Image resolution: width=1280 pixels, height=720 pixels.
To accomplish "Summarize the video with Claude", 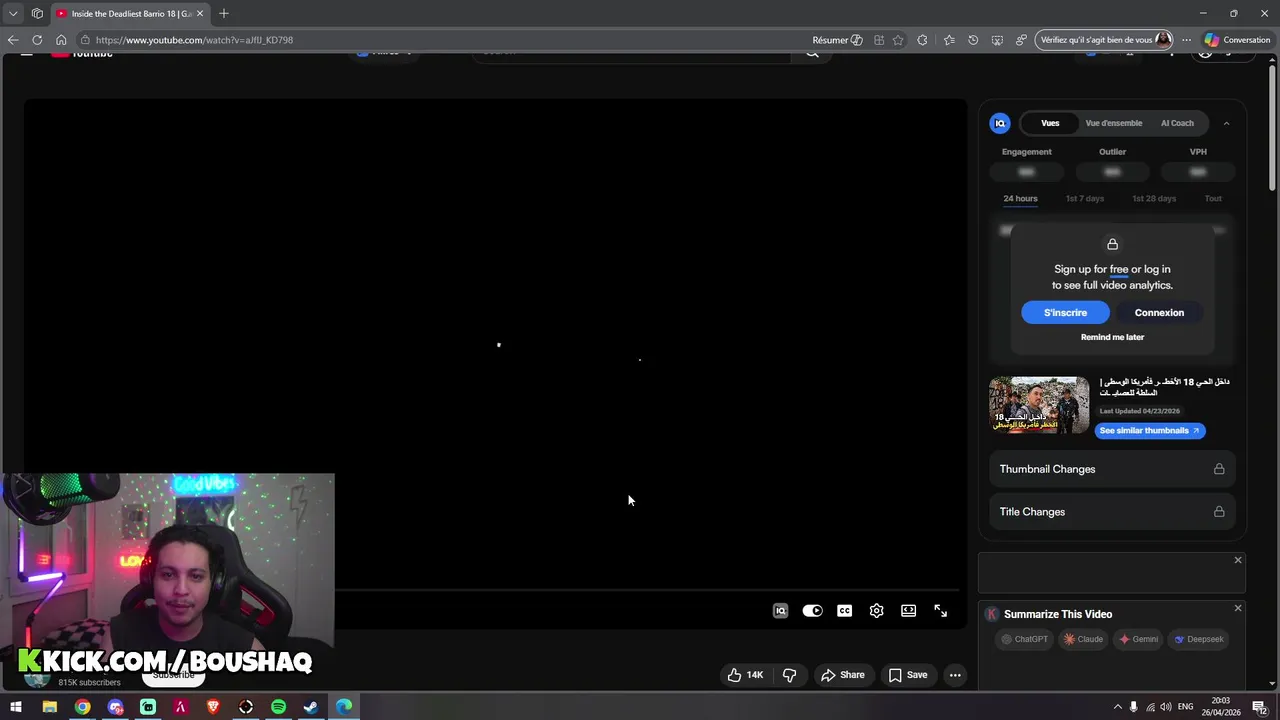I will pyautogui.click(x=1084, y=639).
